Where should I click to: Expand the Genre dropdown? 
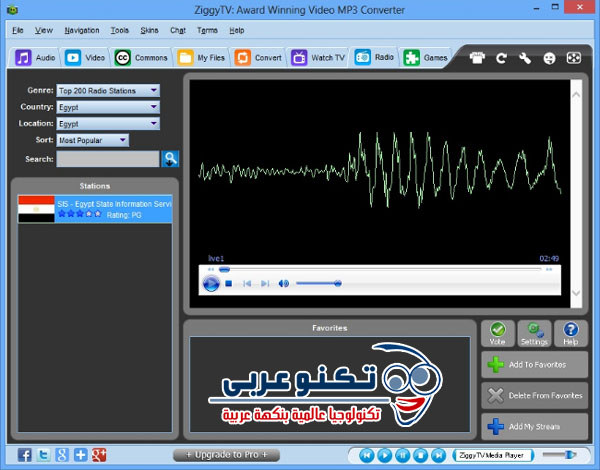(108, 90)
